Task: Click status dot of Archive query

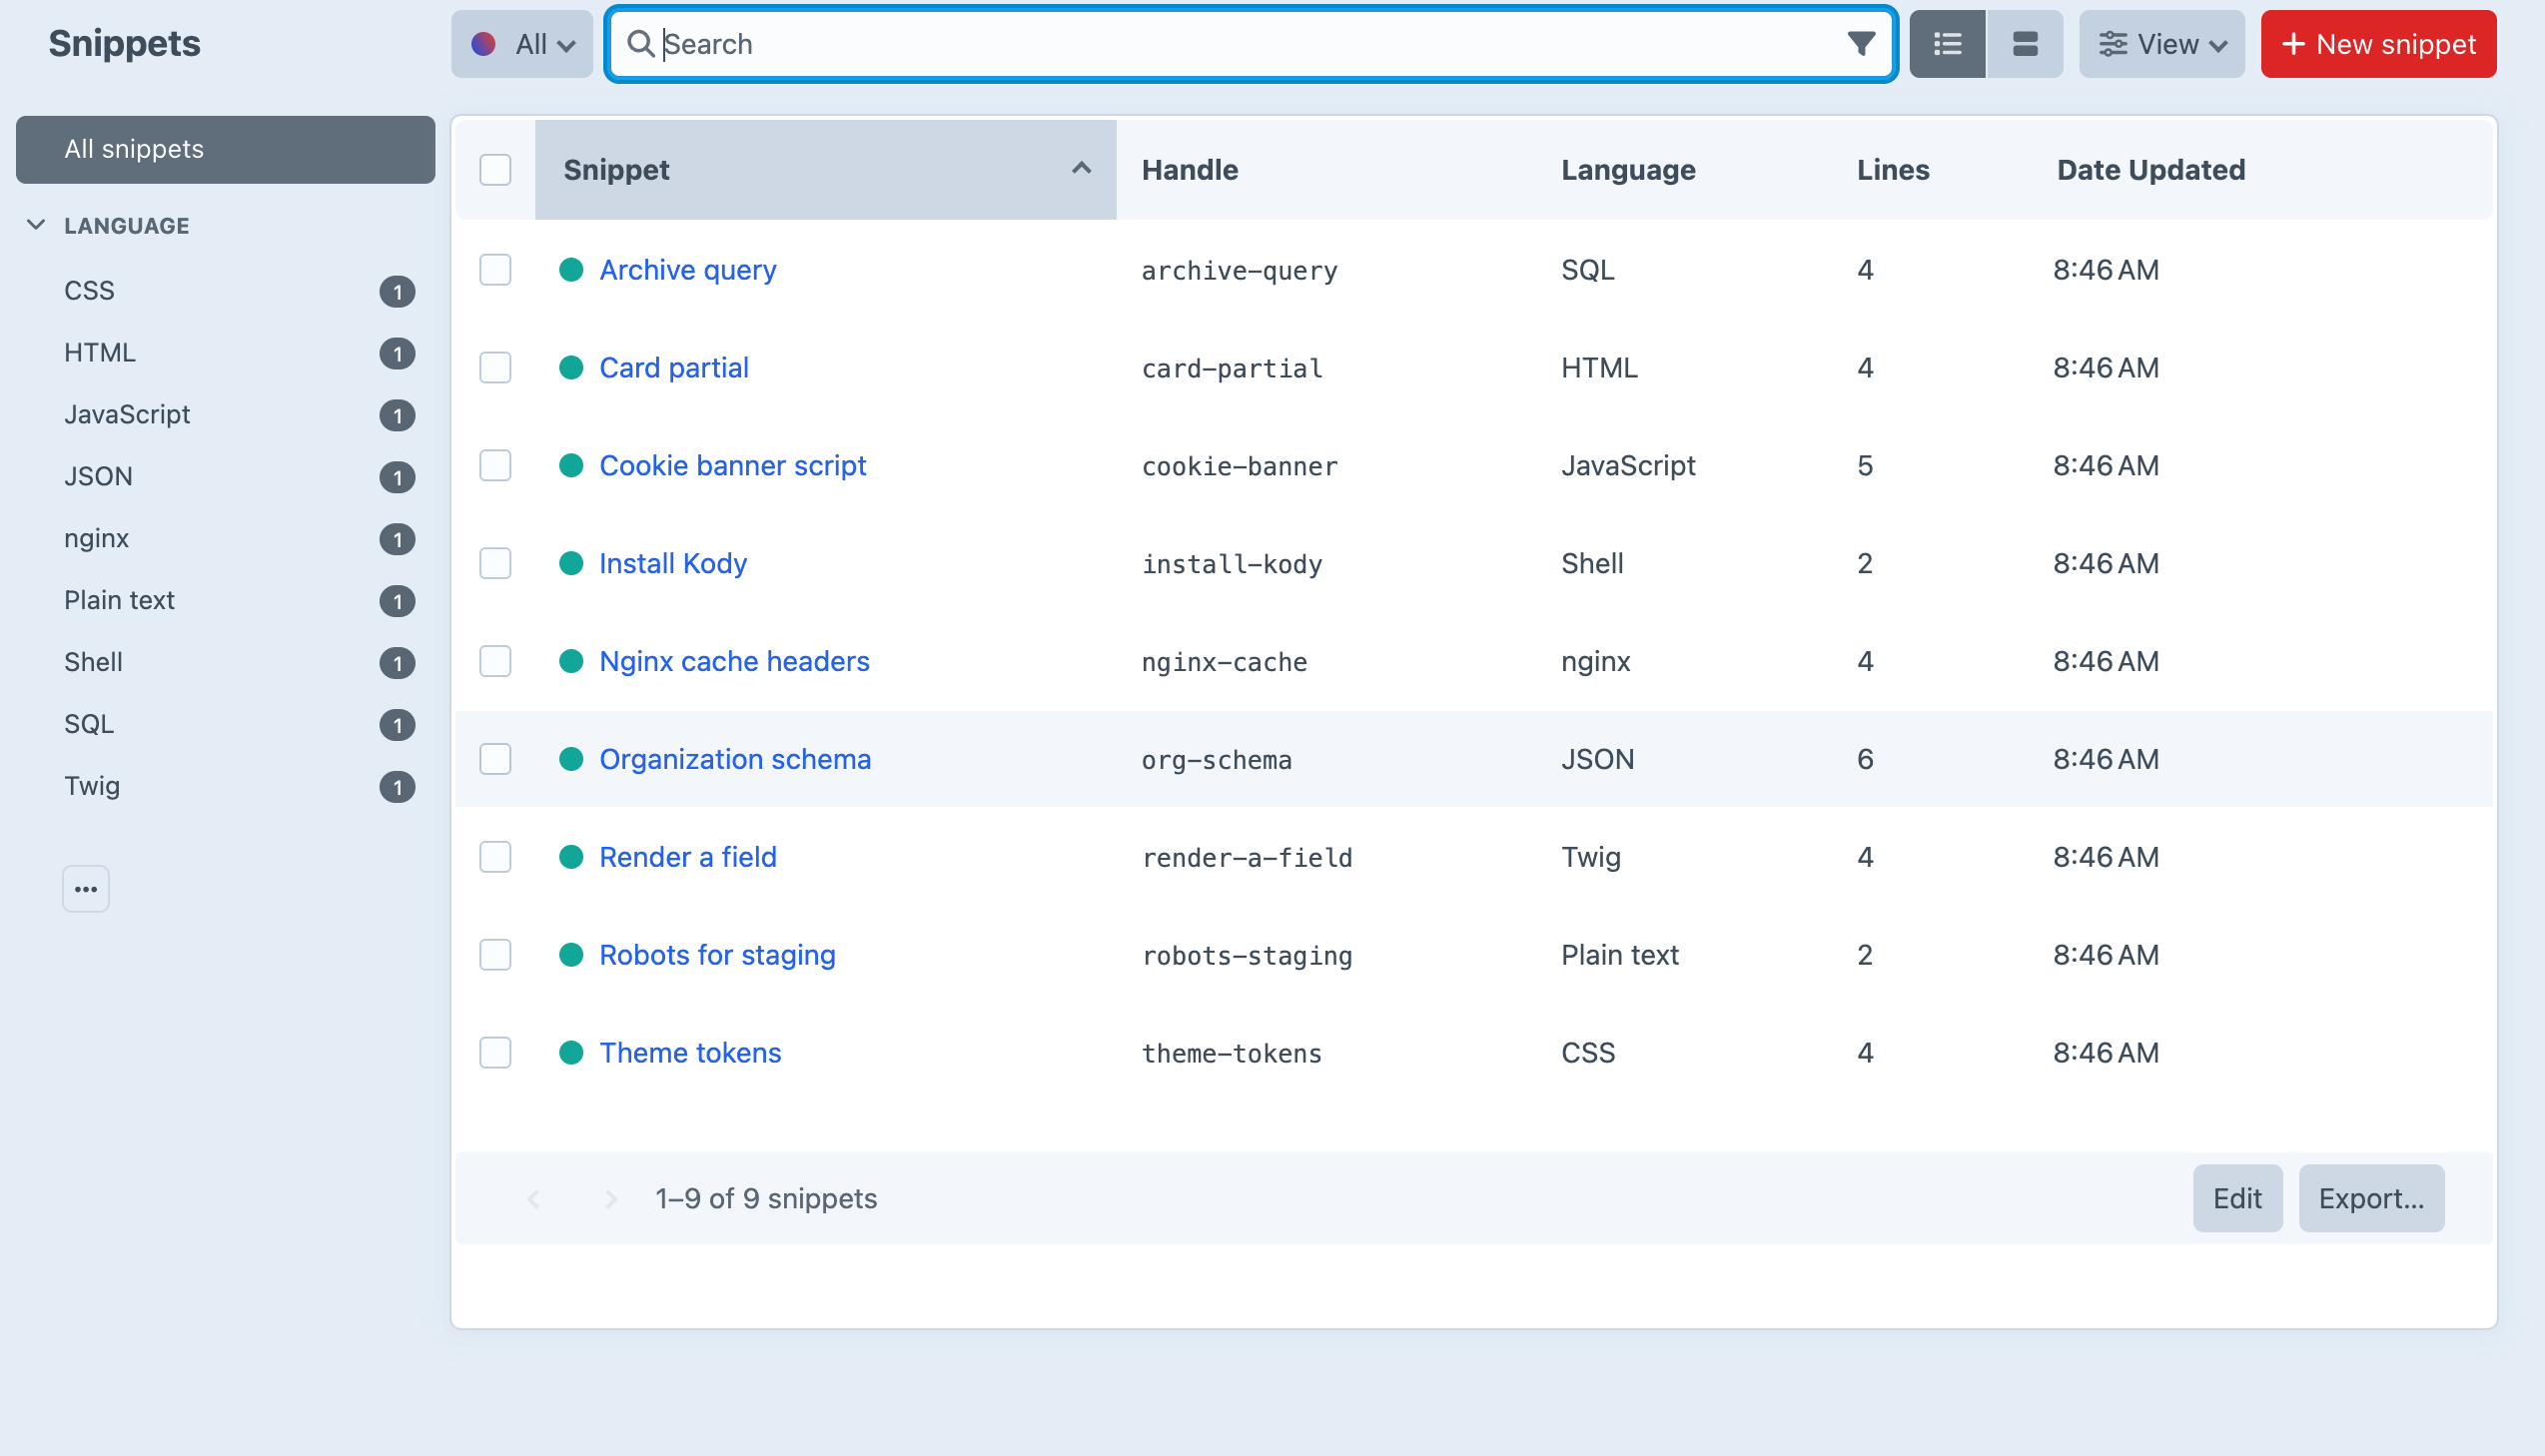Action: click(571, 270)
